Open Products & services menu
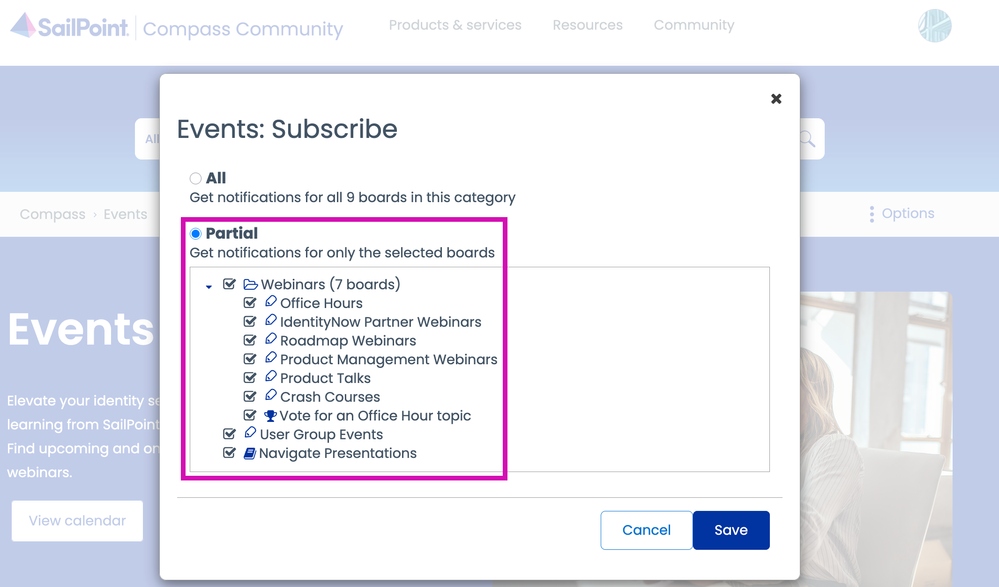Screen dimensions: 999x587 point(455,25)
